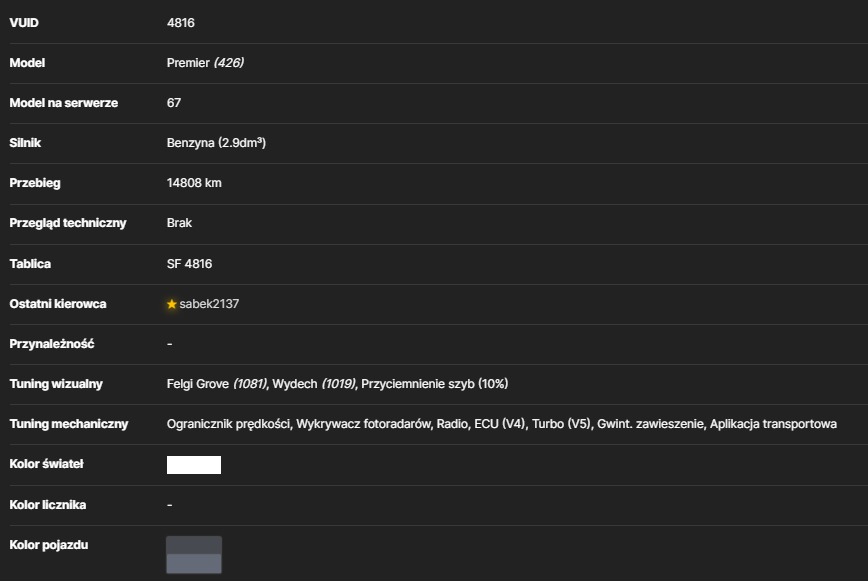The image size is (868, 581).
Task: Select the plate number SF 4816
Action: [189, 264]
